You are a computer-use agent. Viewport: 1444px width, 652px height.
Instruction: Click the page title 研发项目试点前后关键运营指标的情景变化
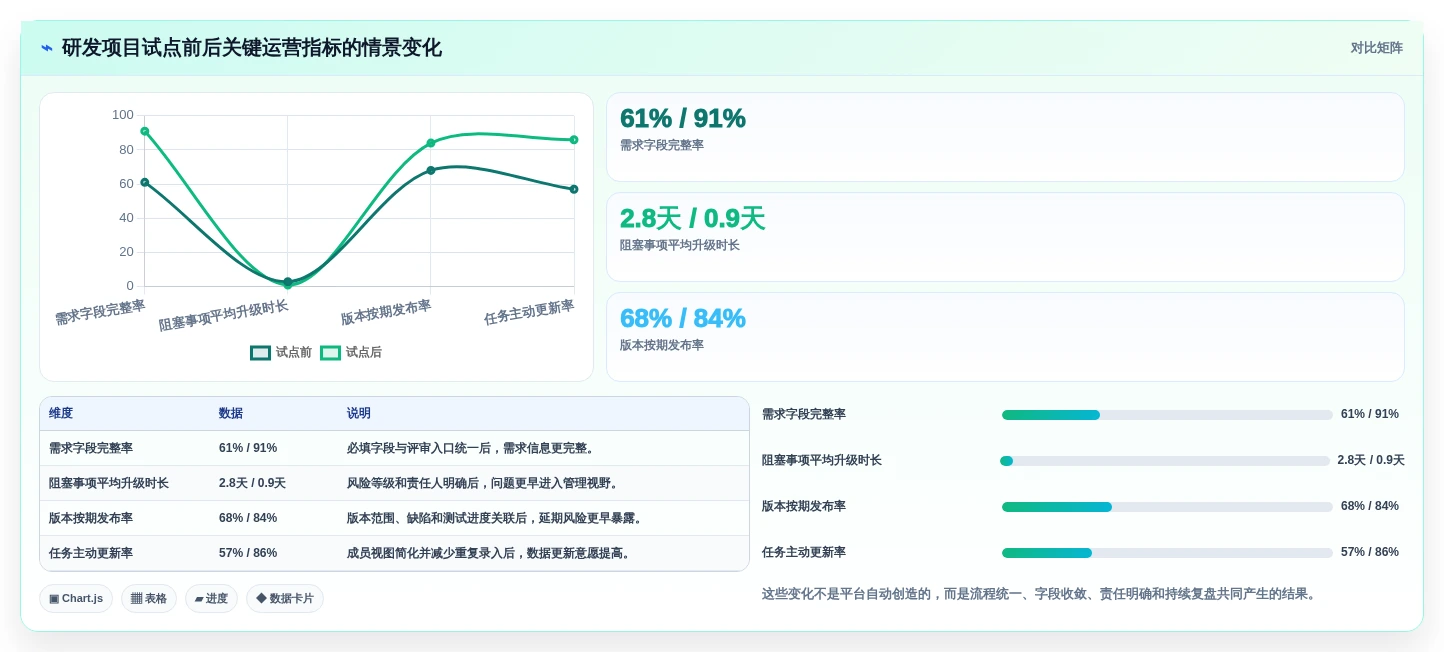(x=251, y=48)
